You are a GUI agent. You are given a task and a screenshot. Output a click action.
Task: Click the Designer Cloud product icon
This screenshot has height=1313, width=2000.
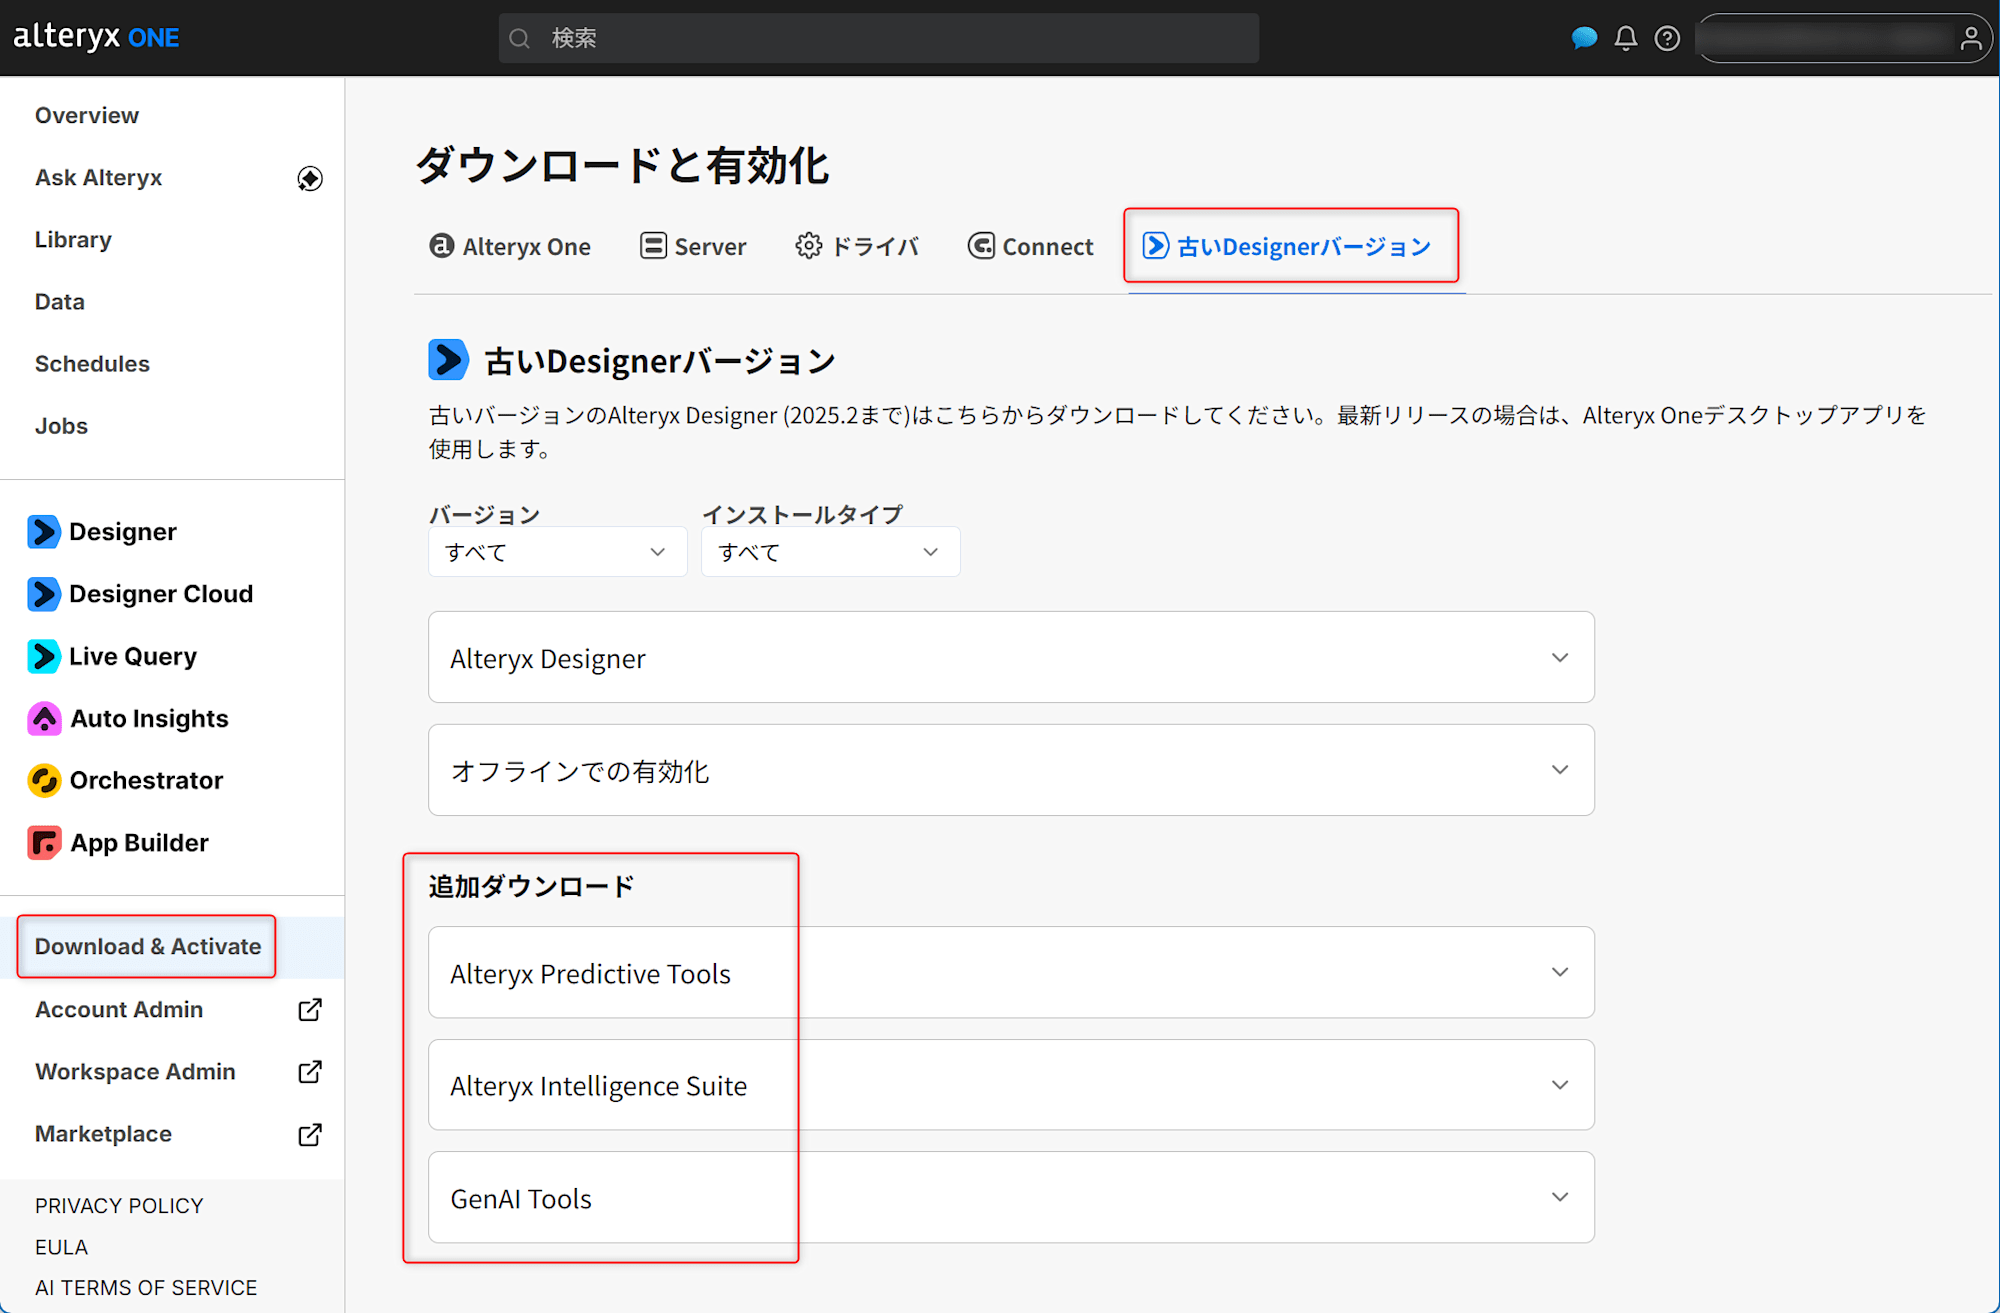[x=44, y=594]
